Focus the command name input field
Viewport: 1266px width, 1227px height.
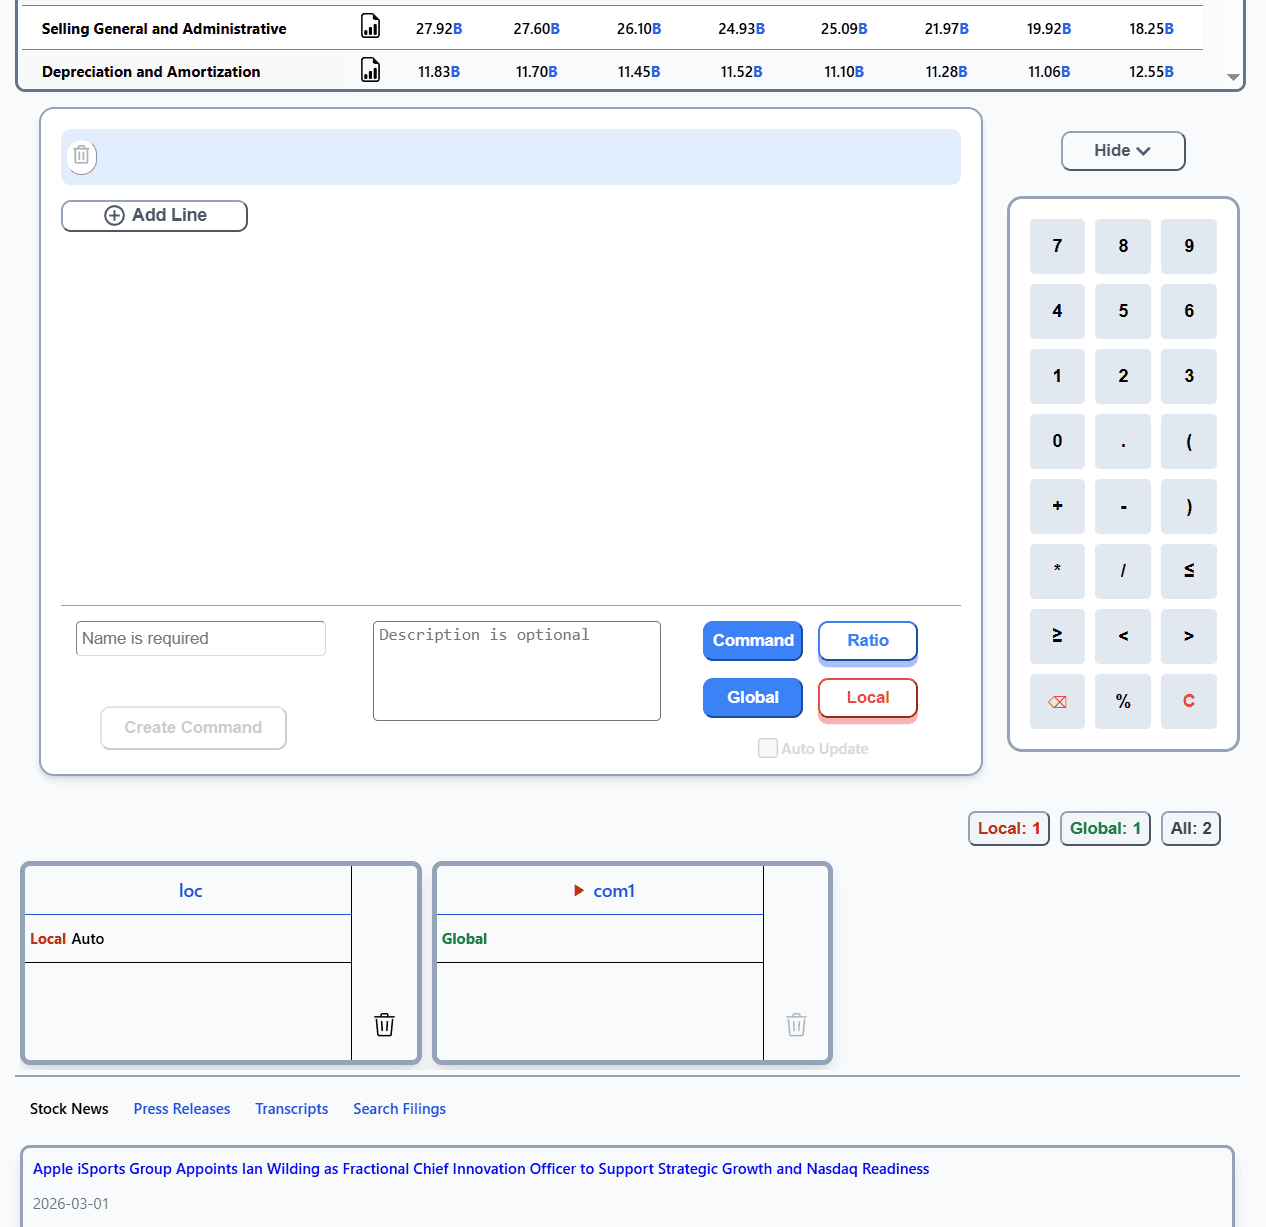[201, 638]
